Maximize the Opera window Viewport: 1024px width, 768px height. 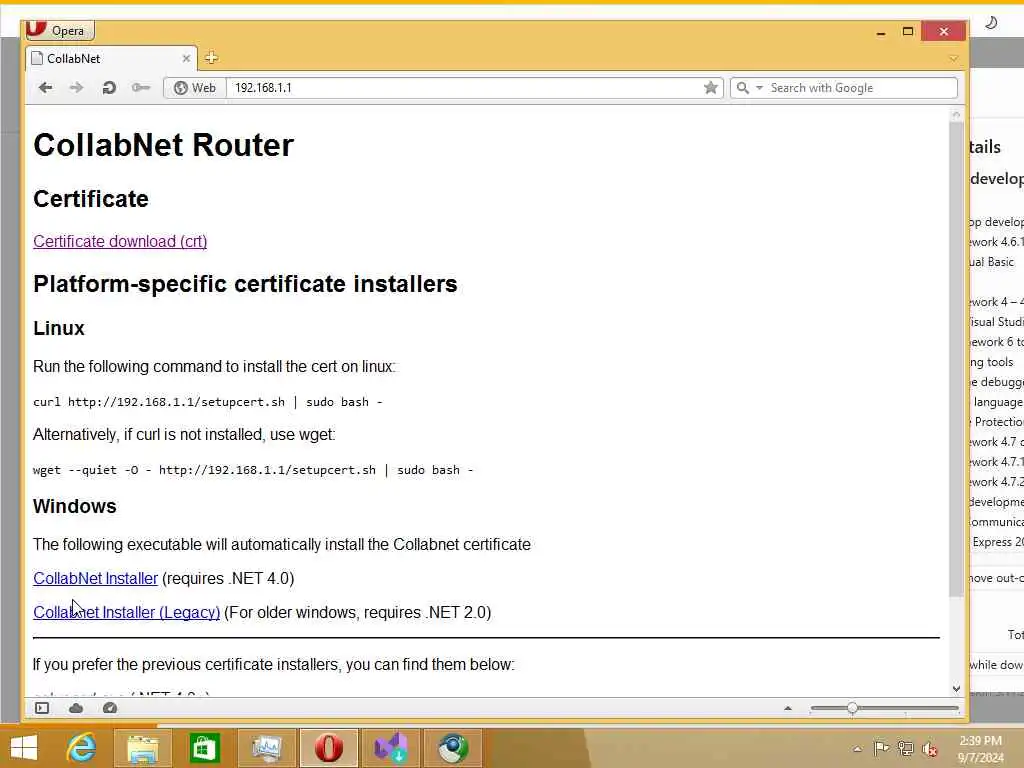pos(908,31)
